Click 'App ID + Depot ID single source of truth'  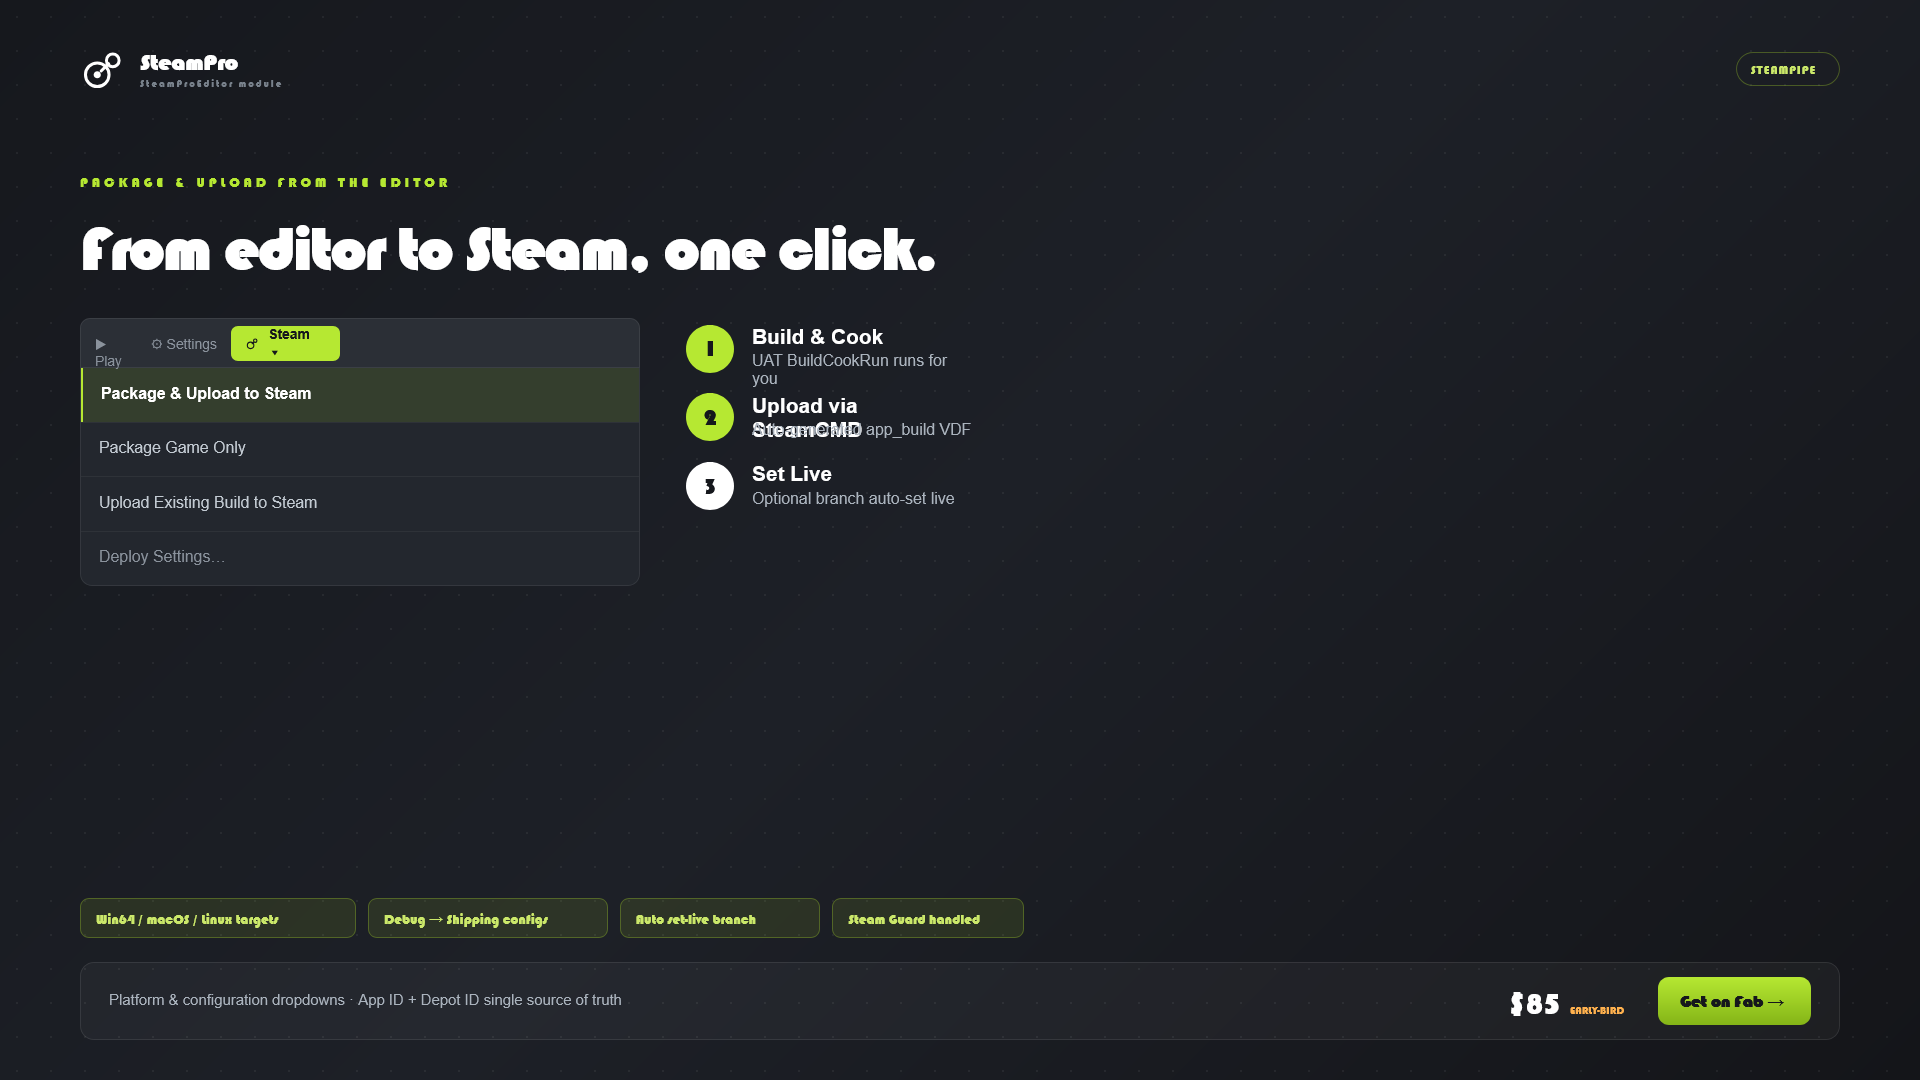490,1000
